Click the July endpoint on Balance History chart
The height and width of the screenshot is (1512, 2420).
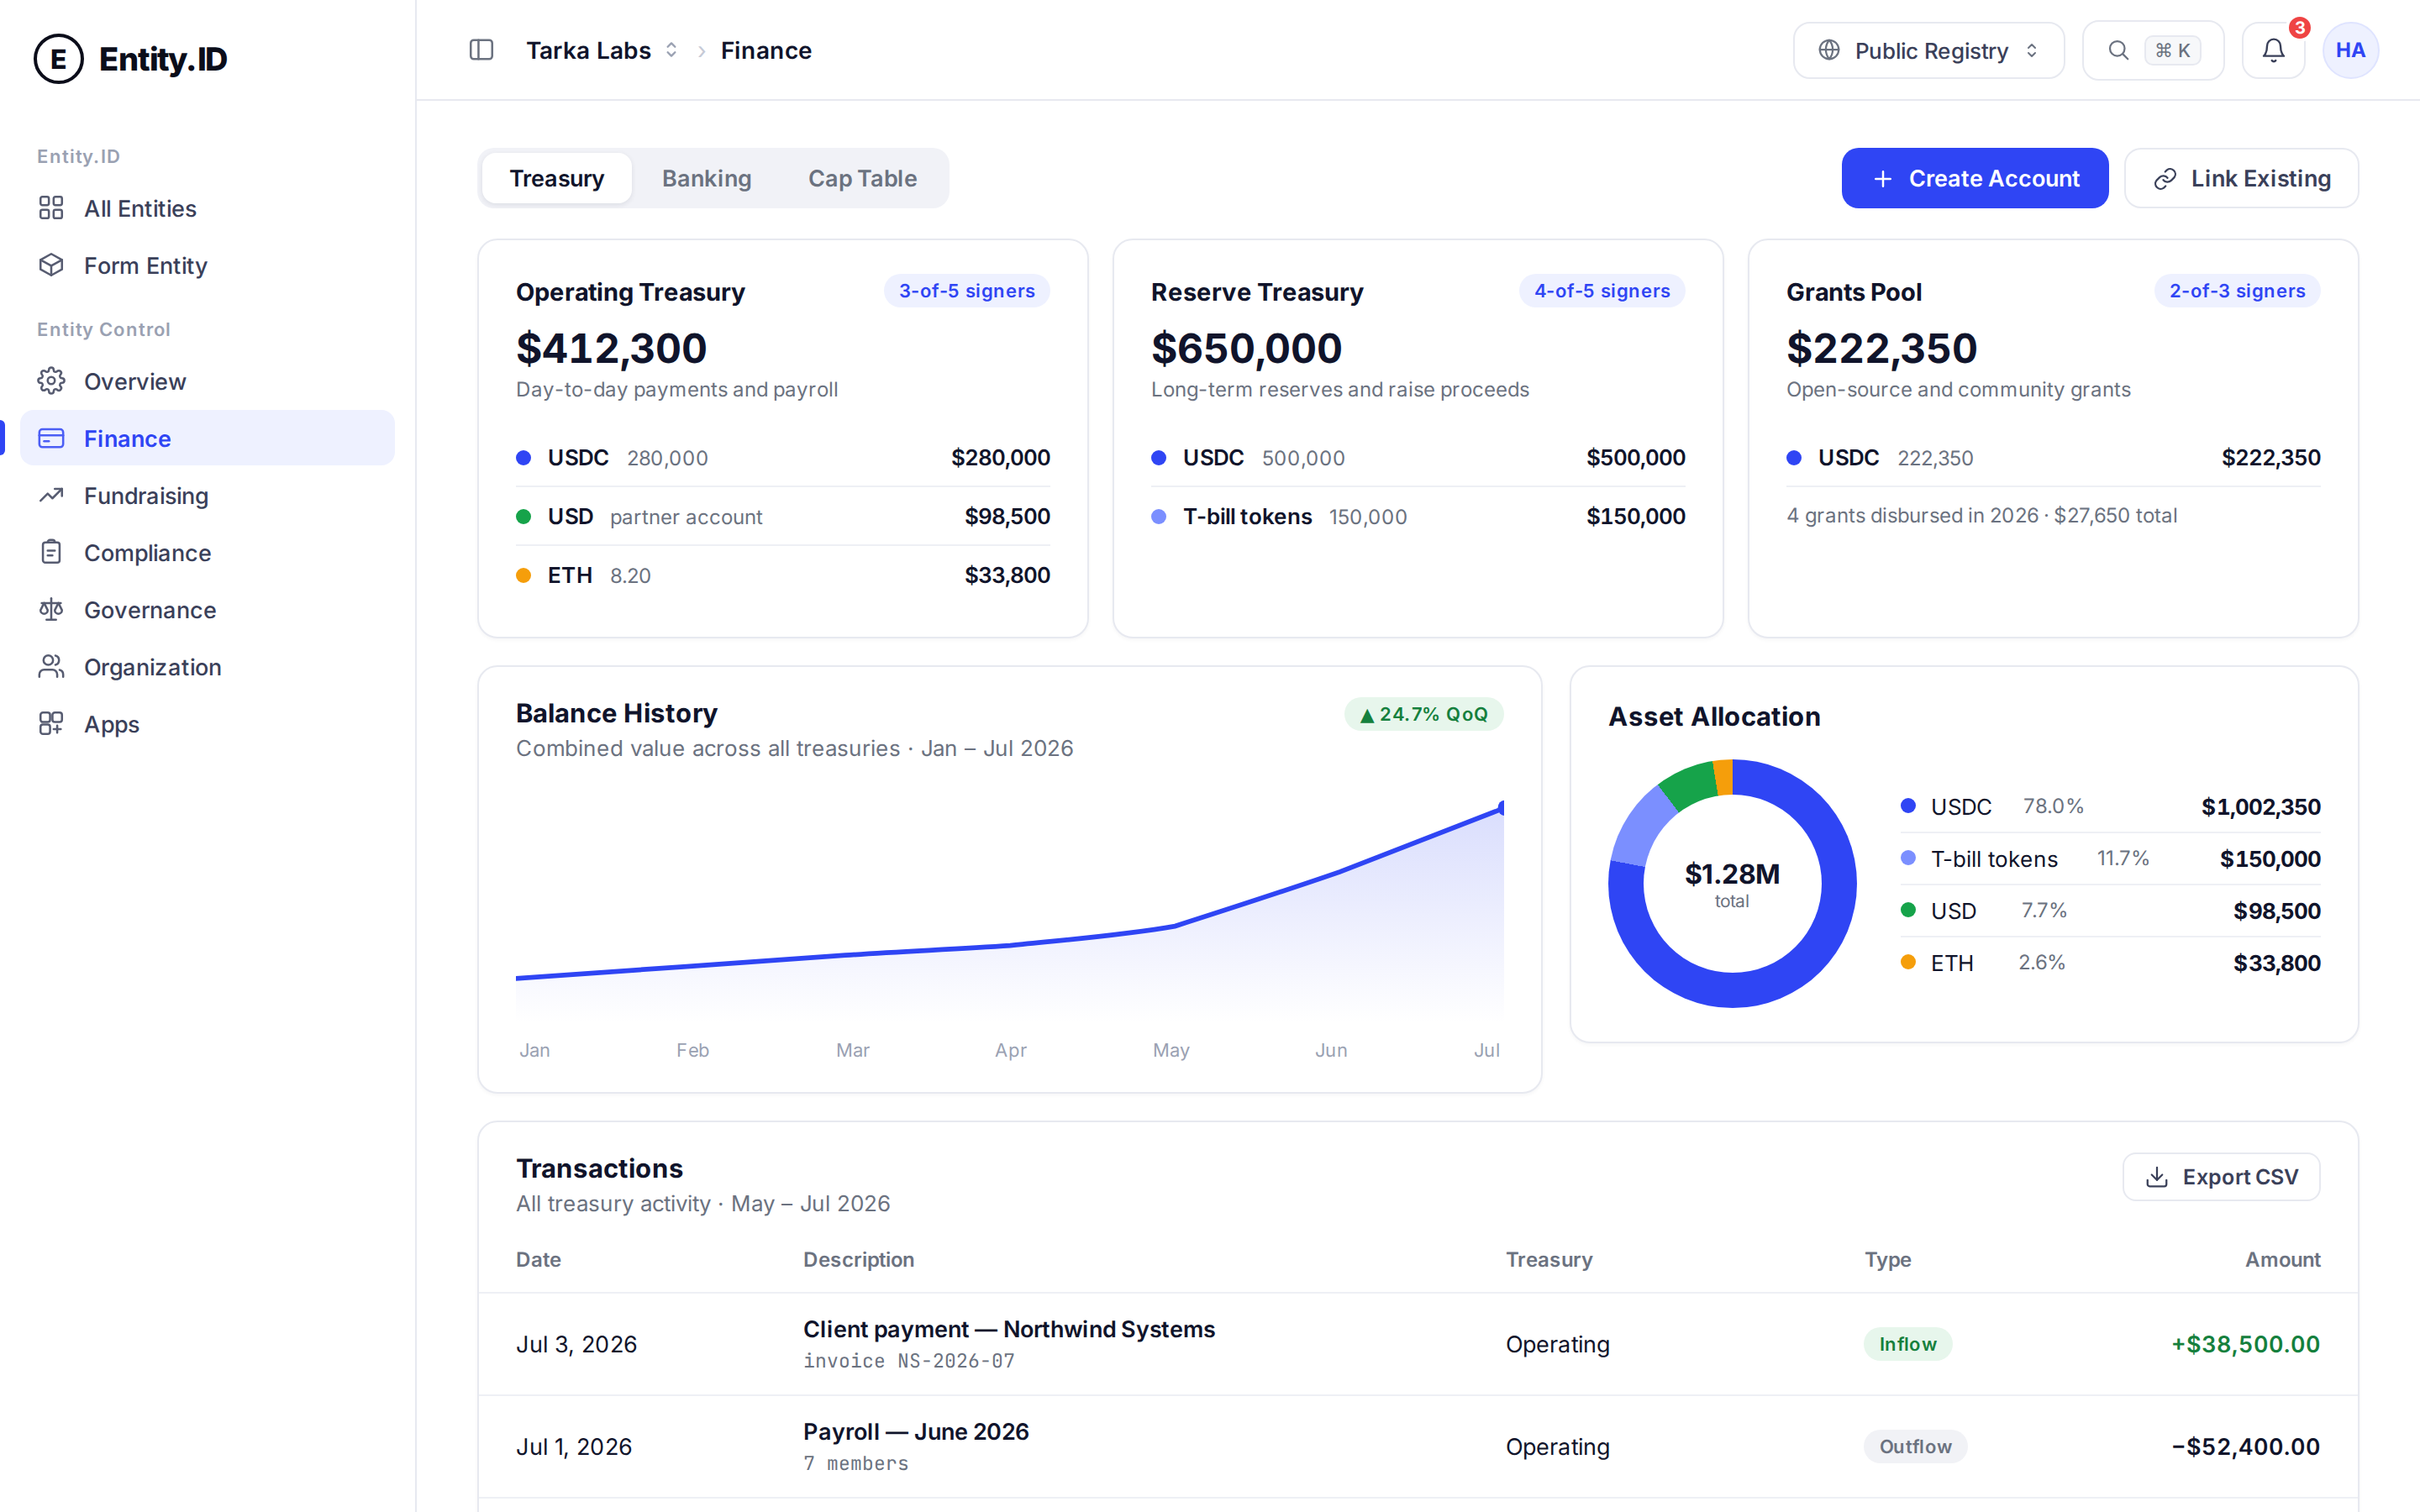pos(1501,807)
